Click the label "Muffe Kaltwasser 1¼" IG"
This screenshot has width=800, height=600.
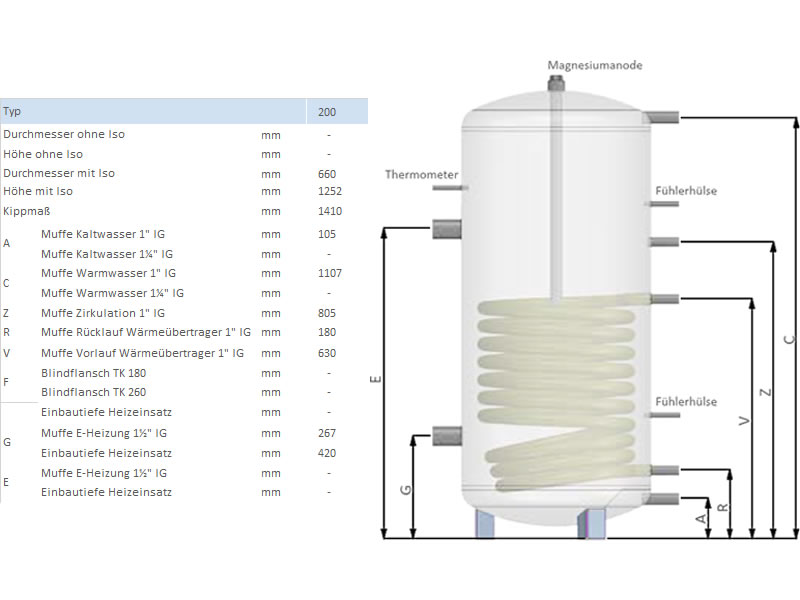(x=107, y=254)
